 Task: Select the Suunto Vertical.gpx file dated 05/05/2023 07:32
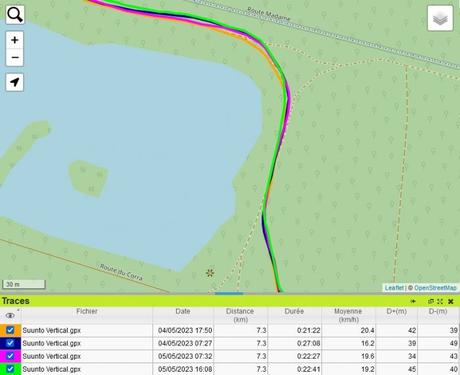click(52, 356)
